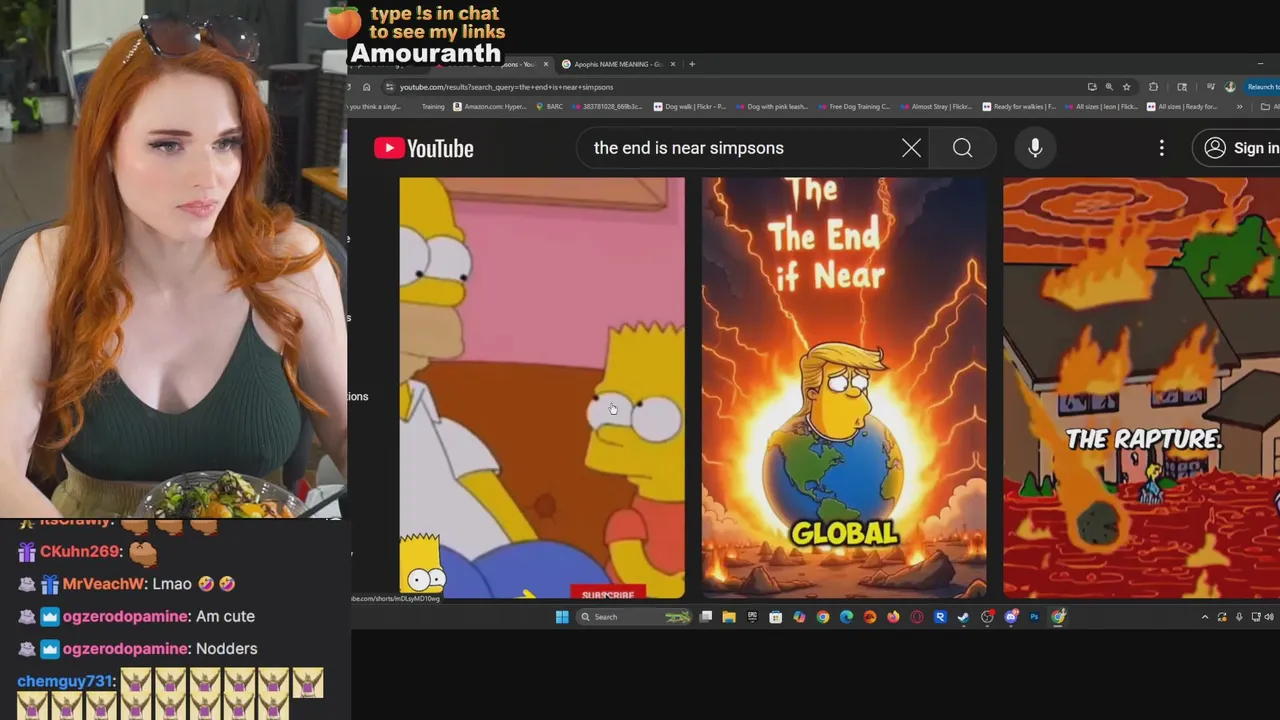The width and height of the screenshot is (1280, 720).
Task: Open the page zoom magnifier in address bar
Action: coord(1109,87)
